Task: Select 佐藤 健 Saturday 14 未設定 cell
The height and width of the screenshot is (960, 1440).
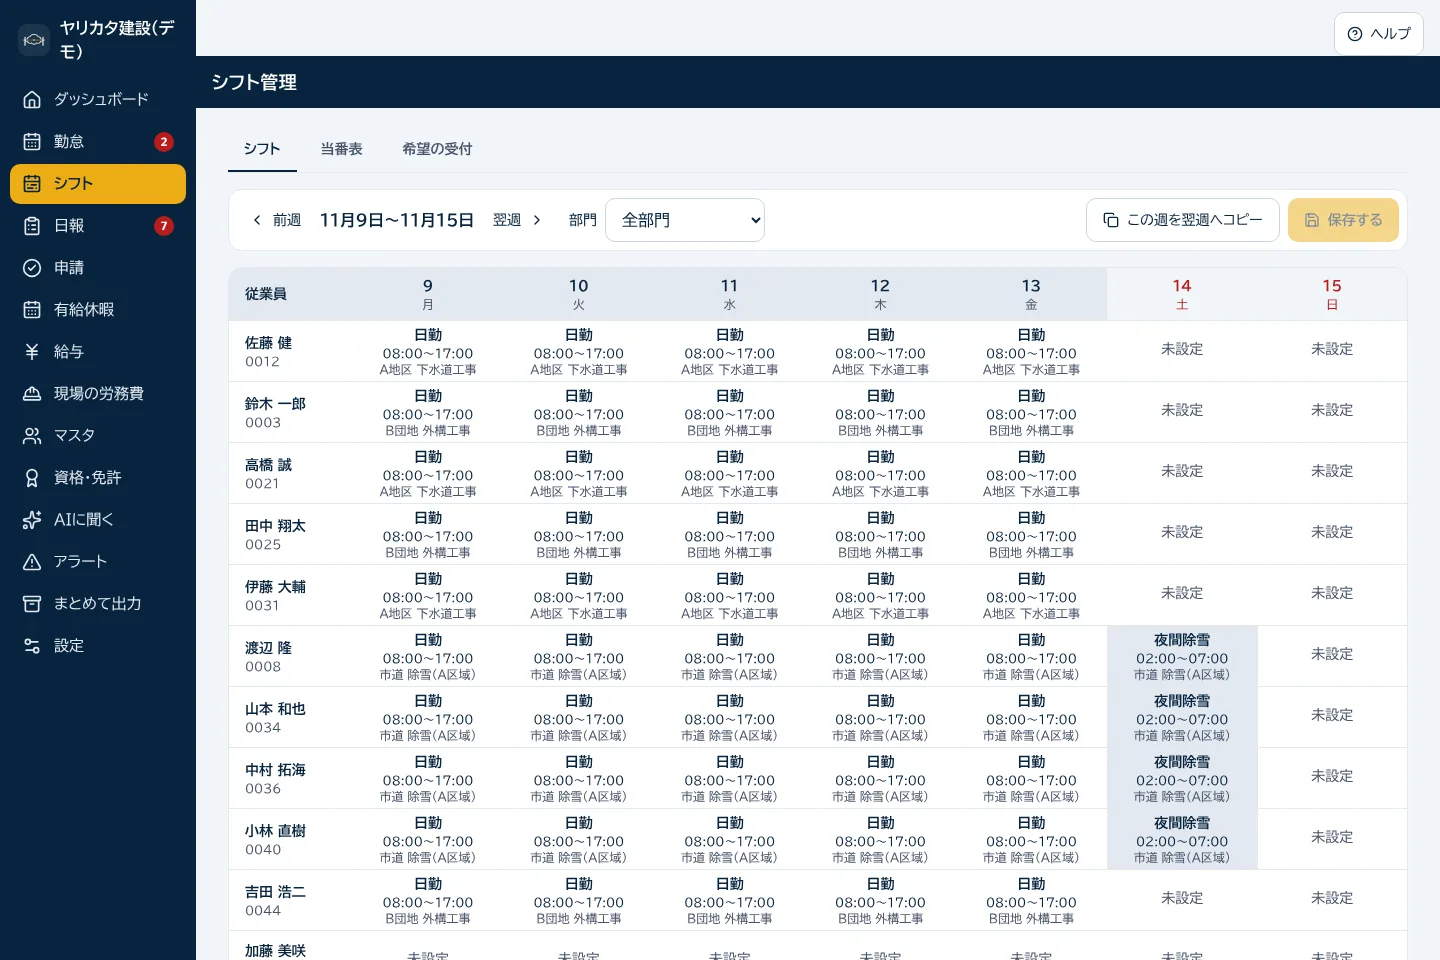Action: pyautogui.click(x=1182, y=350)
